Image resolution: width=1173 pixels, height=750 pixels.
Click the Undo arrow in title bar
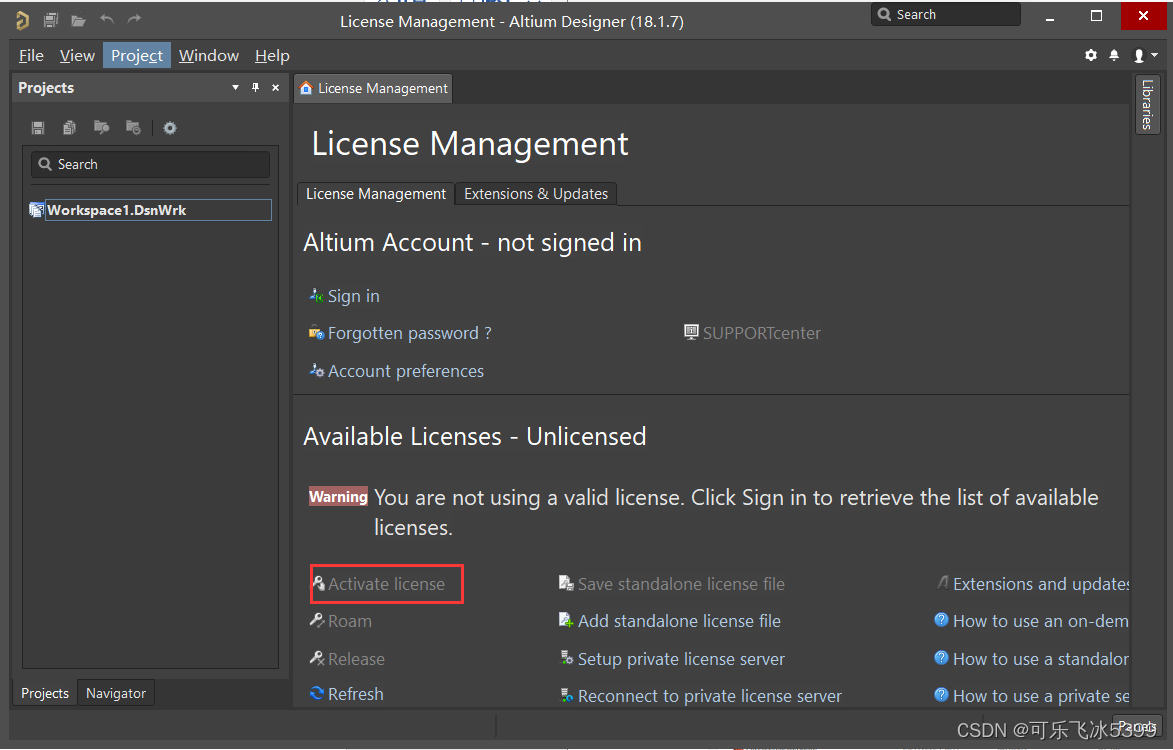107,20
